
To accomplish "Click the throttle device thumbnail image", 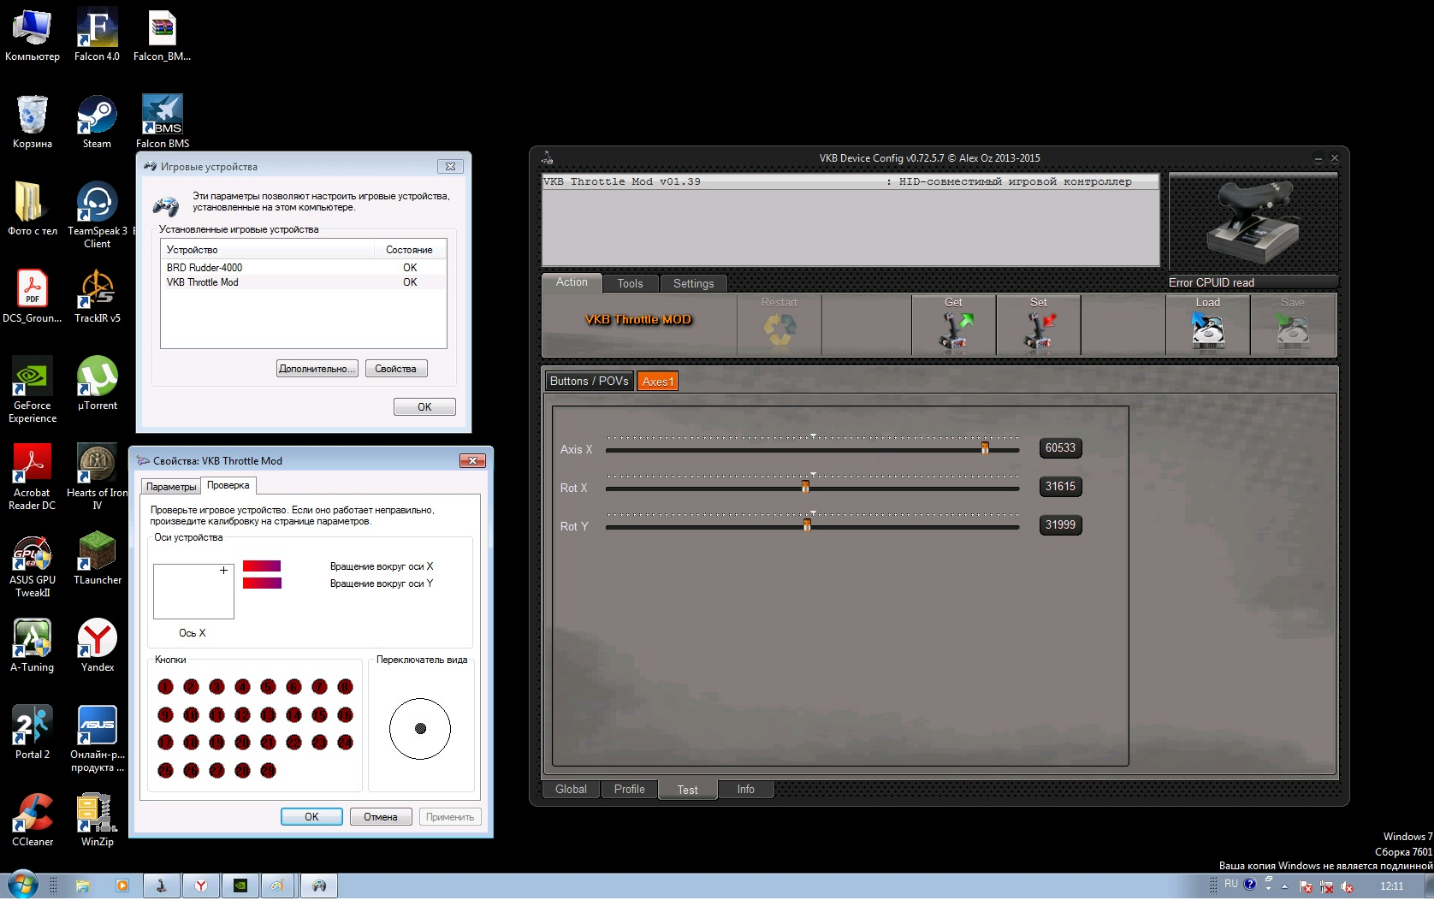I will coord(1253,223).
